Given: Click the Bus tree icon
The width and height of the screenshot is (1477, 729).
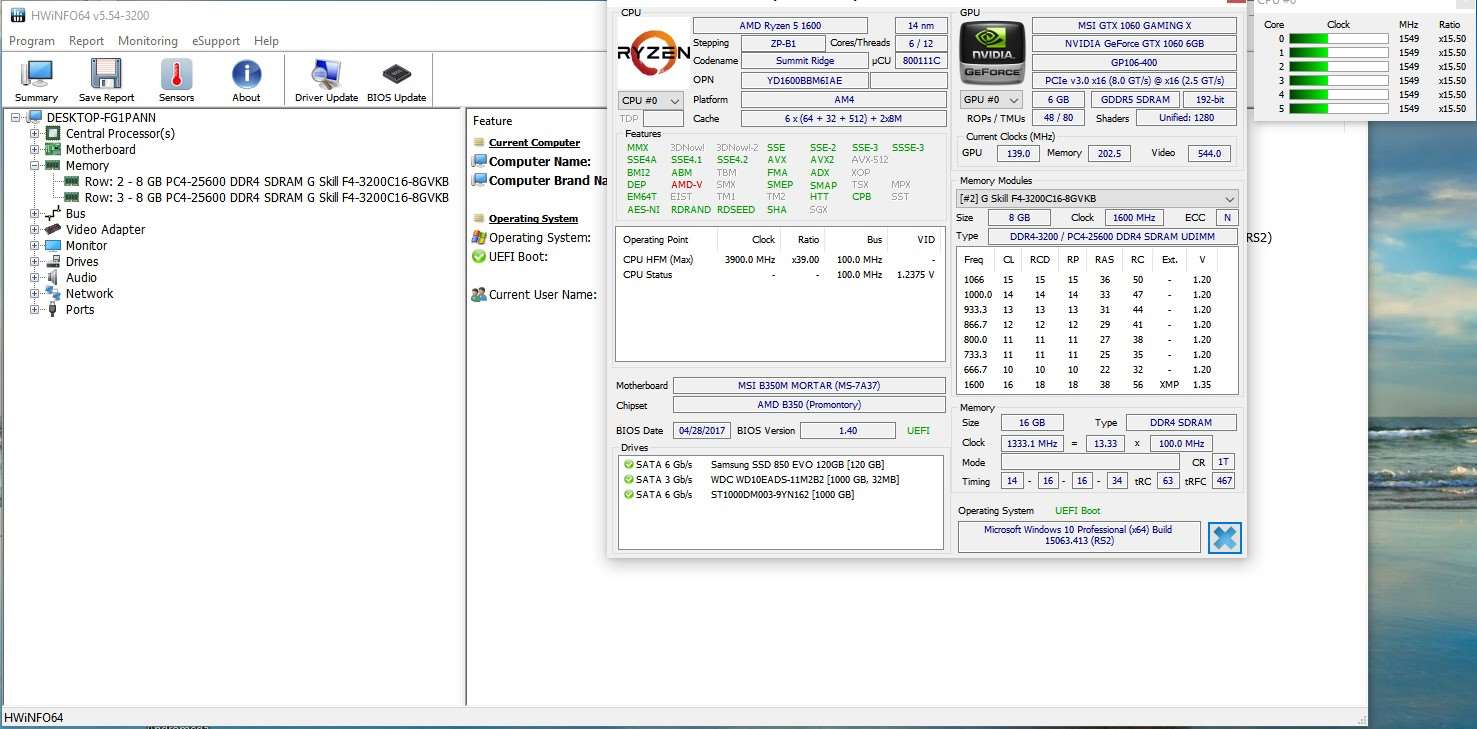Looking at the screenshot, I should coord(54,213).
